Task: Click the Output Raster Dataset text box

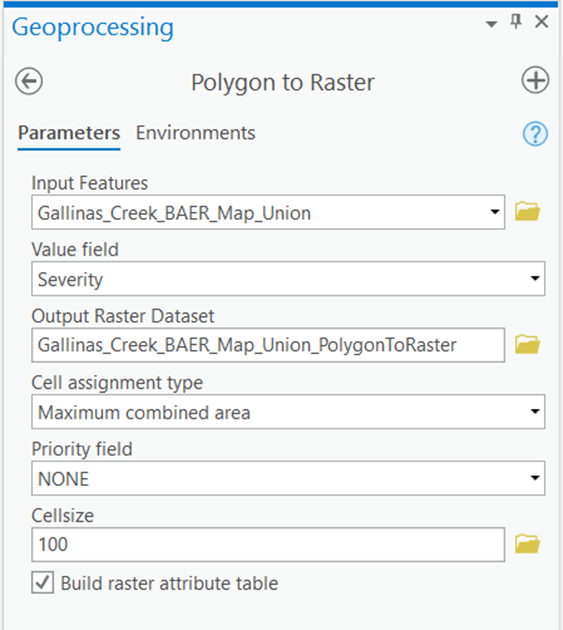Action: pos(268,345)
